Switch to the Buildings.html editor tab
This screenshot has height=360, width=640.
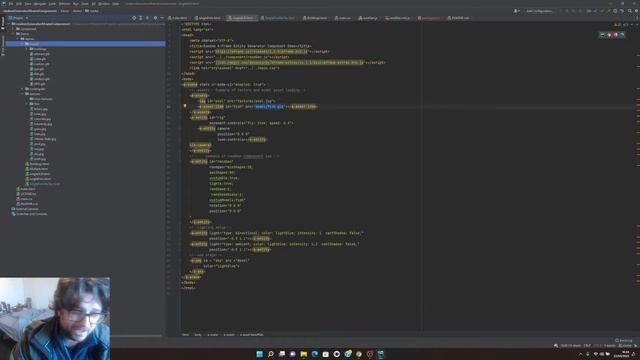point(315,18)
